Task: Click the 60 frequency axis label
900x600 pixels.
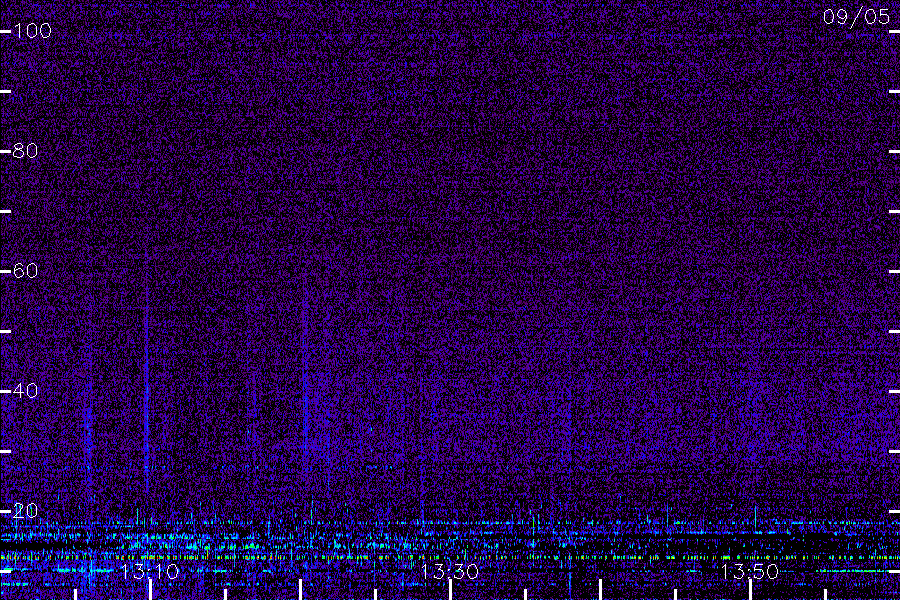Action: [25, 270]
